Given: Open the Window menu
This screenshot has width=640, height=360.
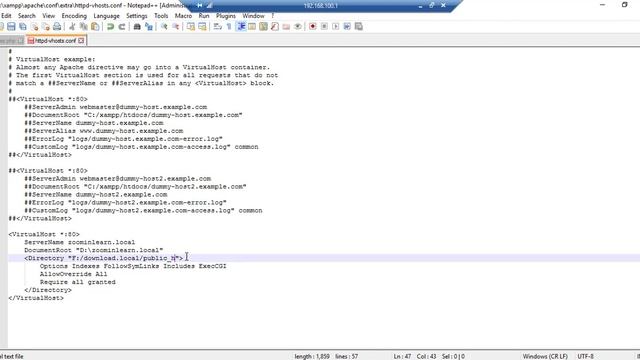Looking at the screenshot, I should (x=253, y=16).
